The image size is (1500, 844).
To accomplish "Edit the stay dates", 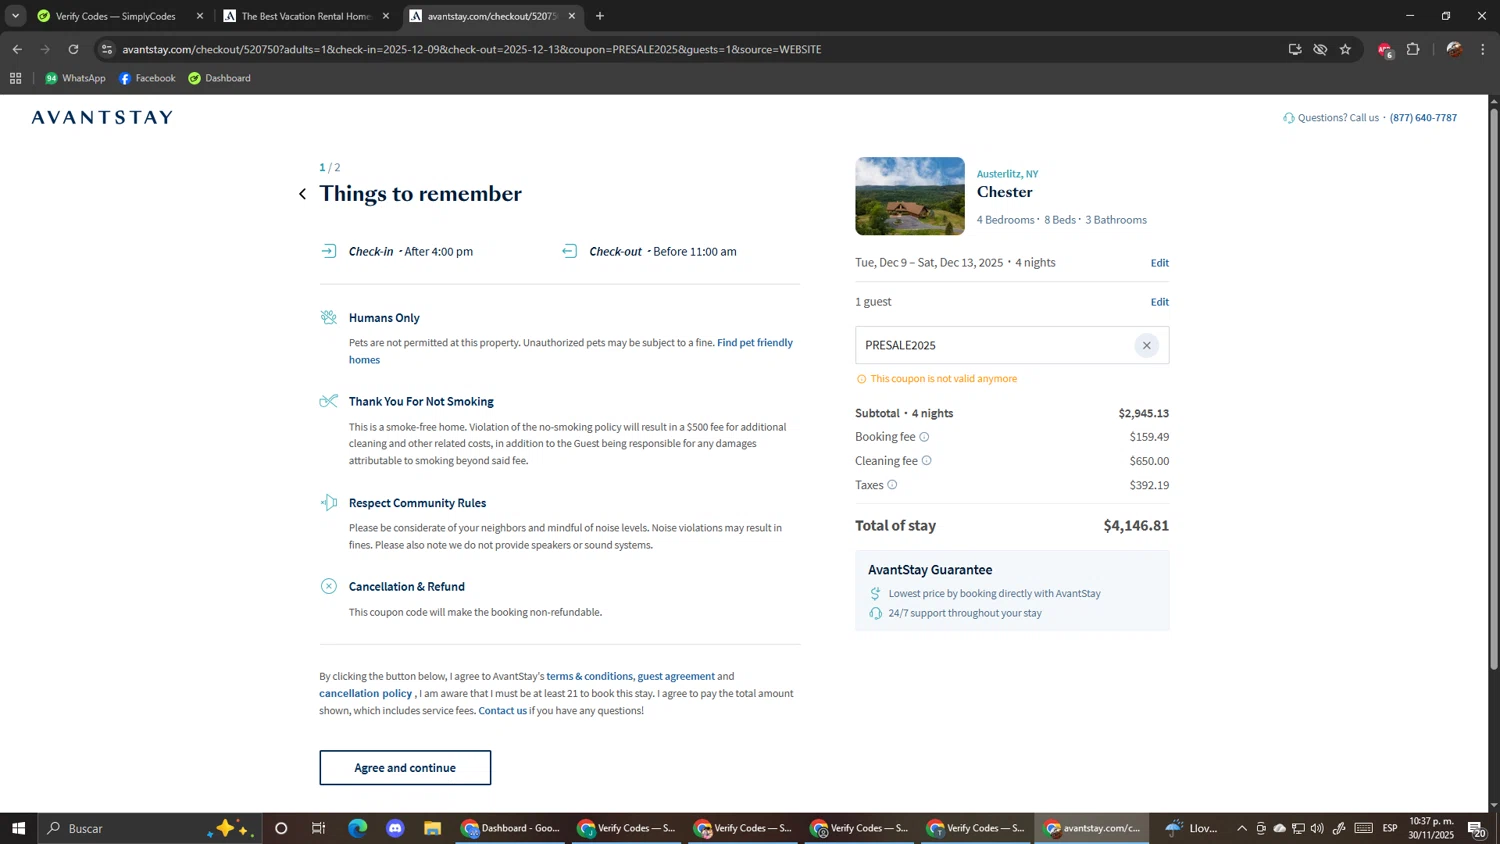I will [1159, 263].
